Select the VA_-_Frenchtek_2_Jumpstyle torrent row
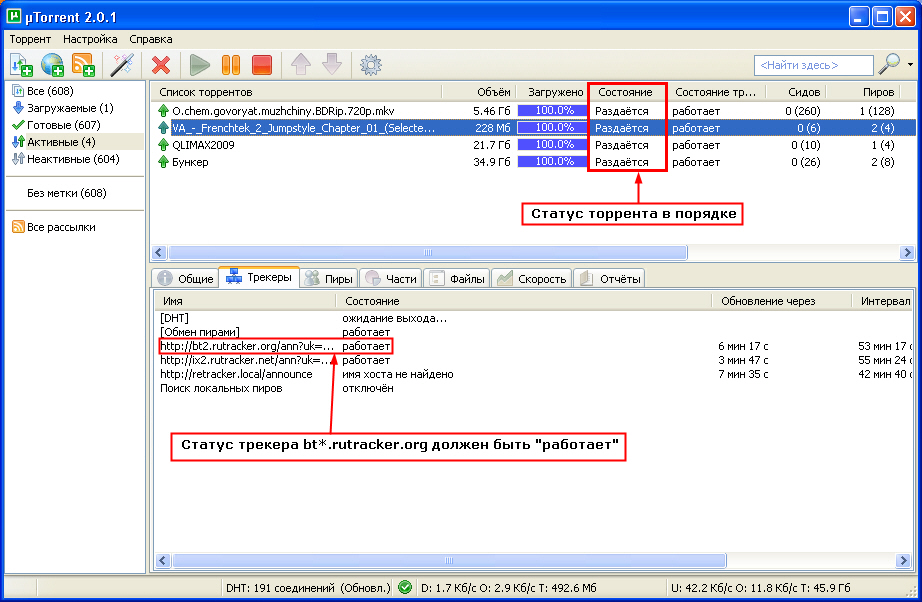Image resolution: width=922 pixels, height=602 pixels. [534, 128]
